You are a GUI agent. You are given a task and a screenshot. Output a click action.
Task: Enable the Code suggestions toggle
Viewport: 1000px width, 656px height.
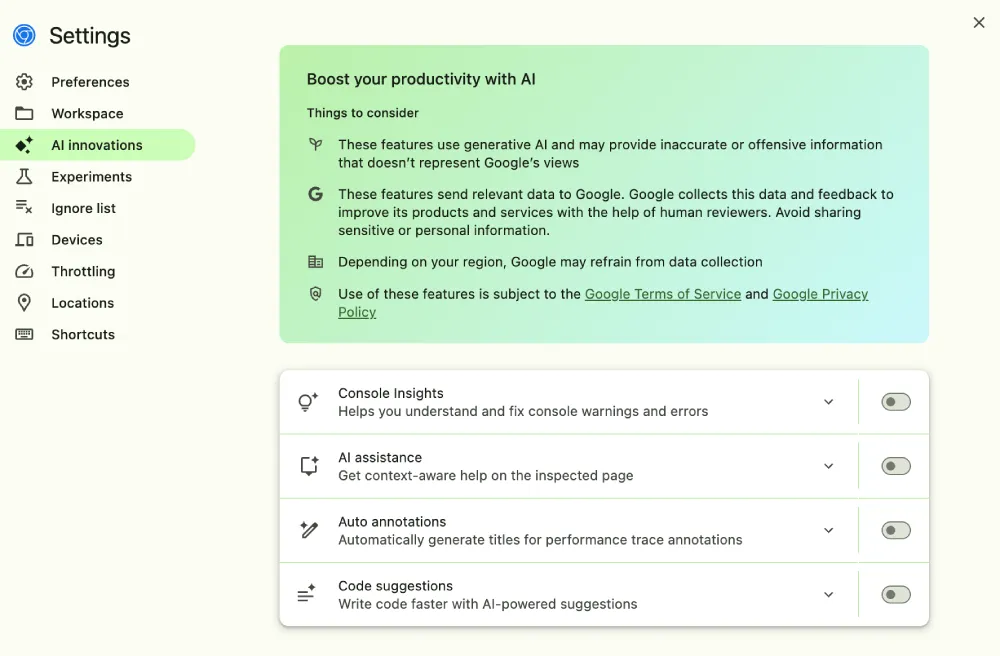(x=895, y=595)
